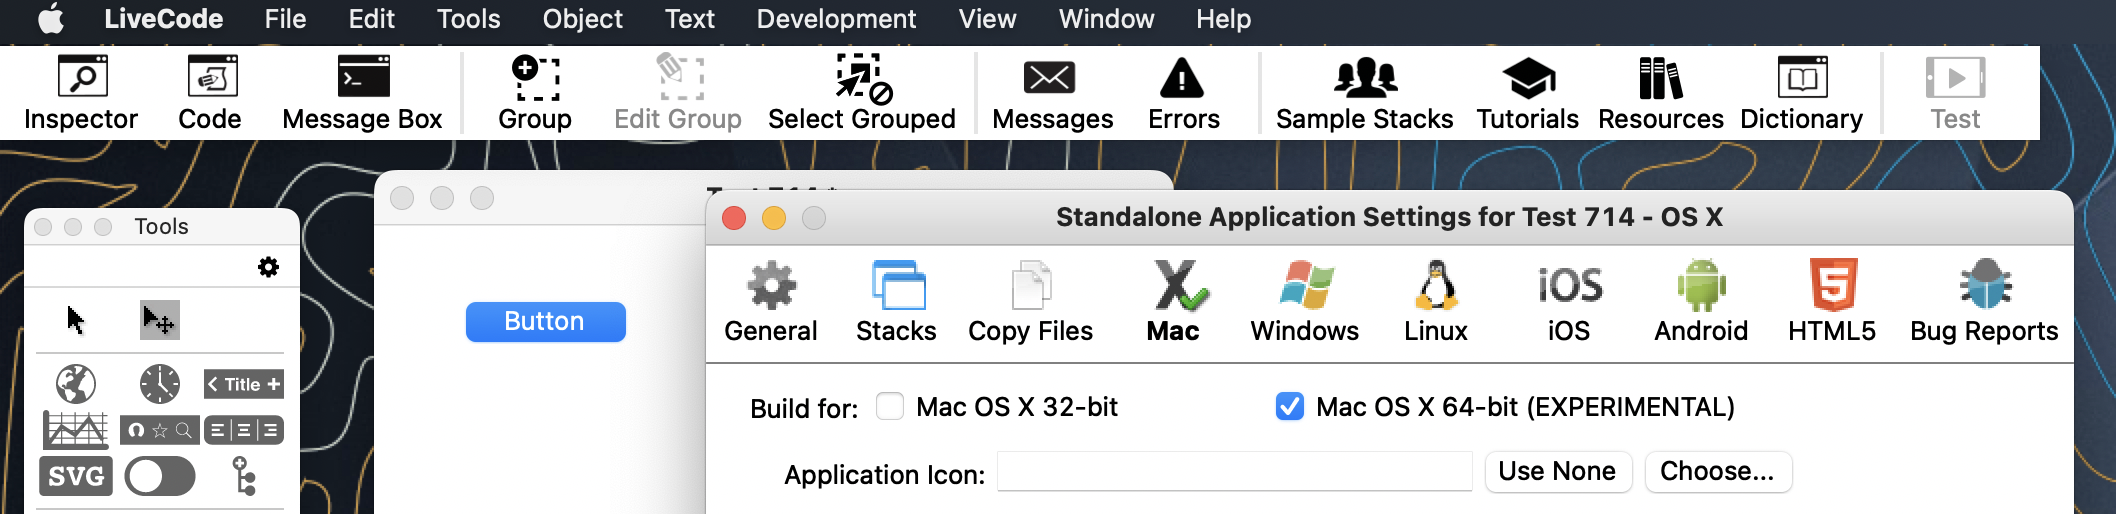The height and width of the screenshot is (514, 2116).
Task: Switch to Linux settings tab
Action: tap(1436, 302)
